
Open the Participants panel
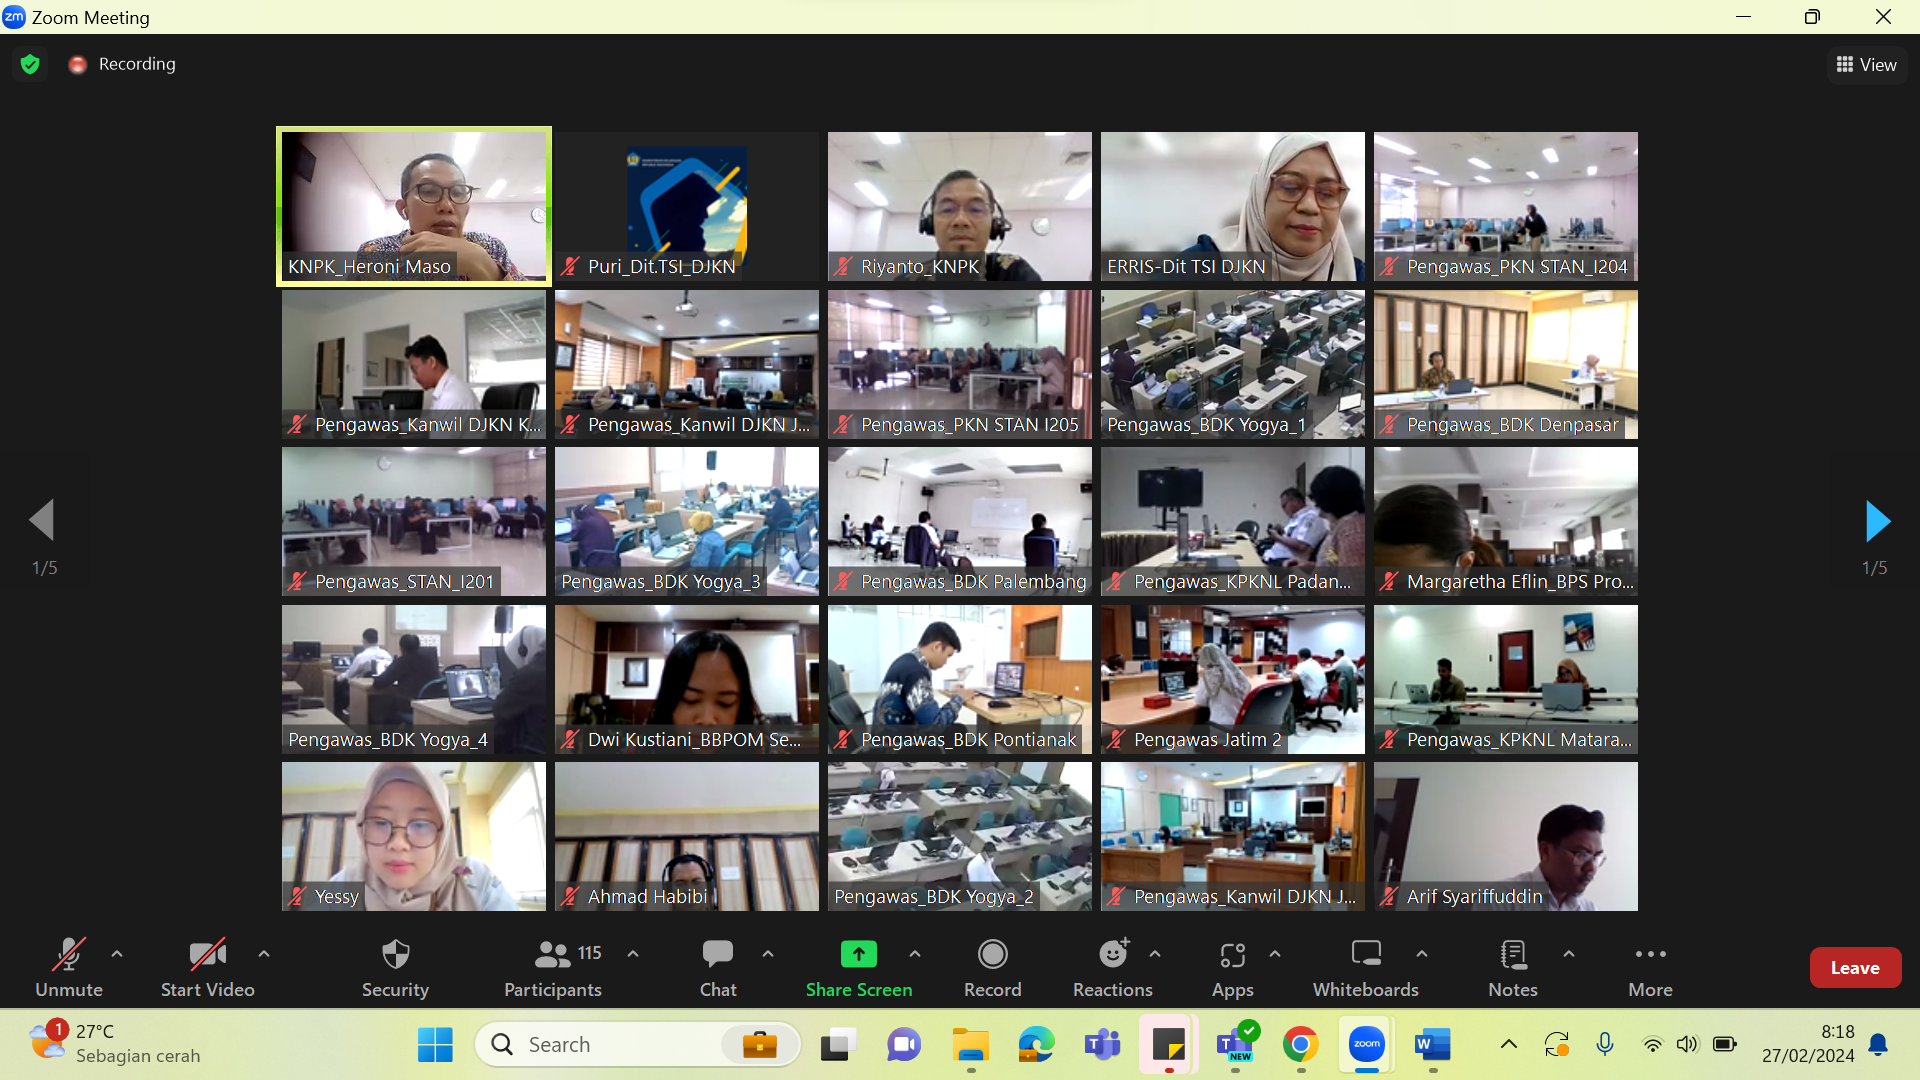tap(553, 967)
